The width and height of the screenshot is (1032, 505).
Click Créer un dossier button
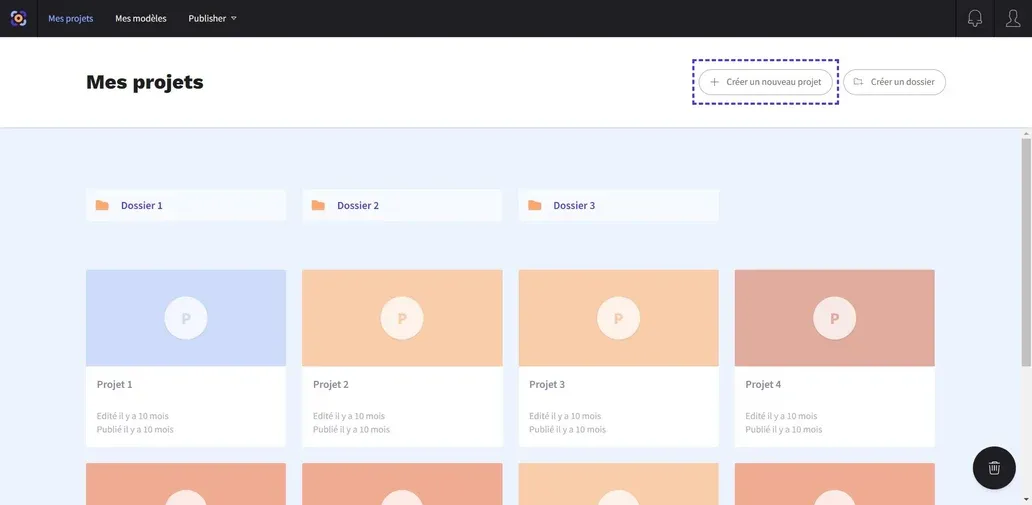pos(894,82)
